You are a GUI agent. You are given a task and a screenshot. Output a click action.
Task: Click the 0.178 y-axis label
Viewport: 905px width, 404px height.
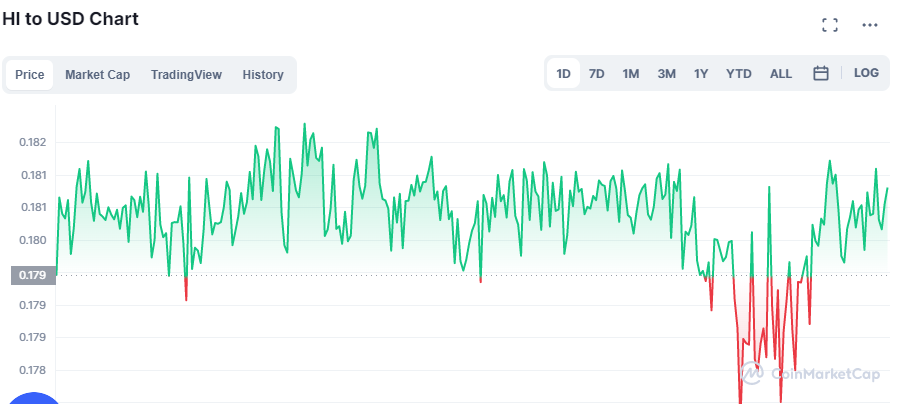[x=33, y=370]
